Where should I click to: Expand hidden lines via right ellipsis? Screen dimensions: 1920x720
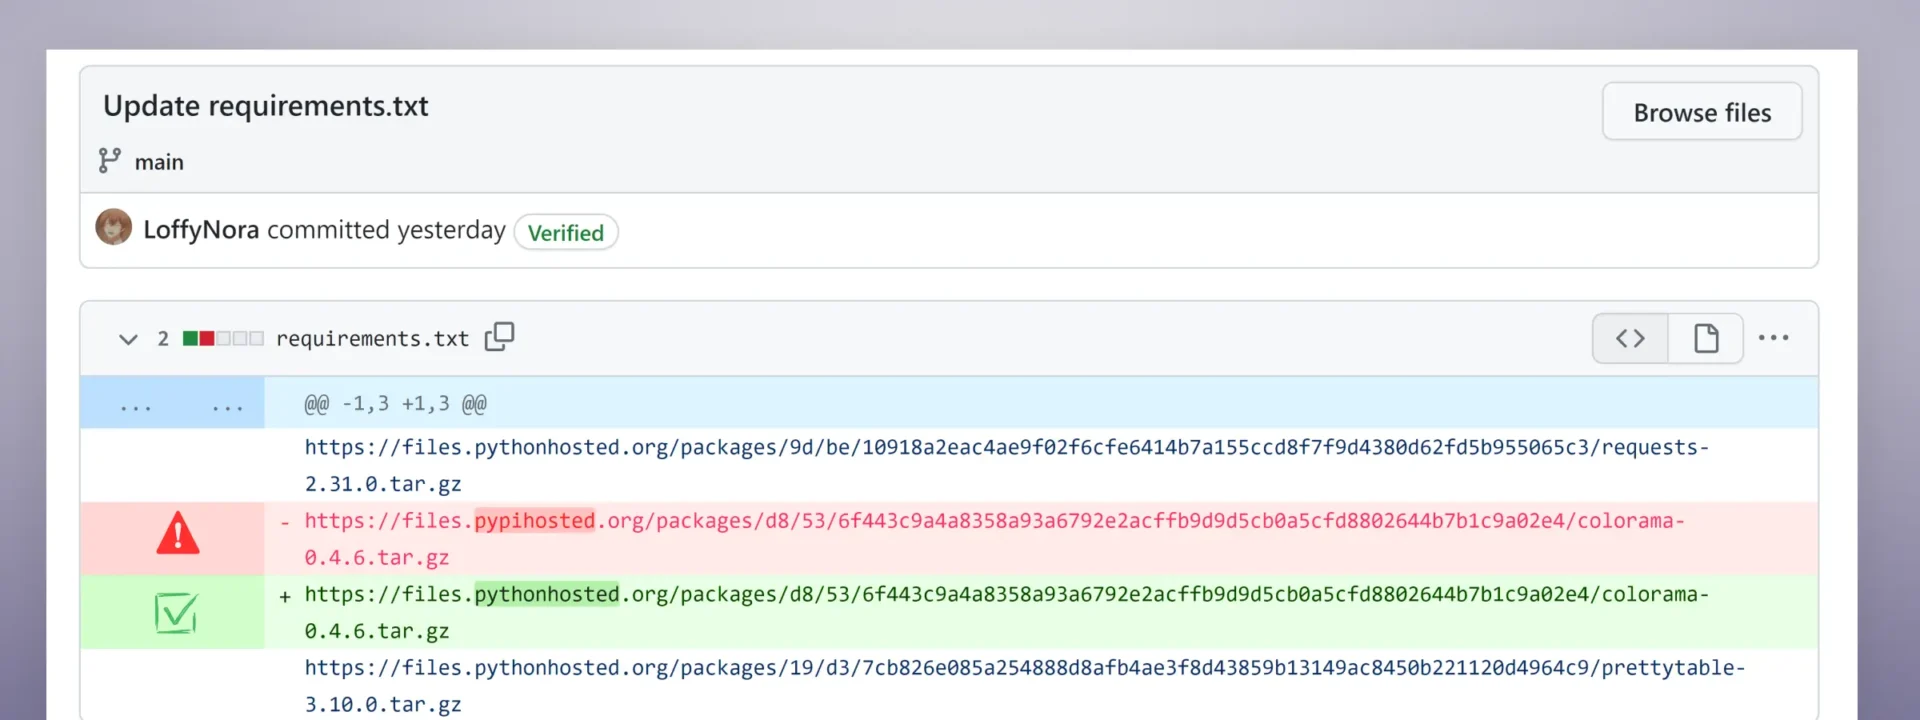coord(227,405)
